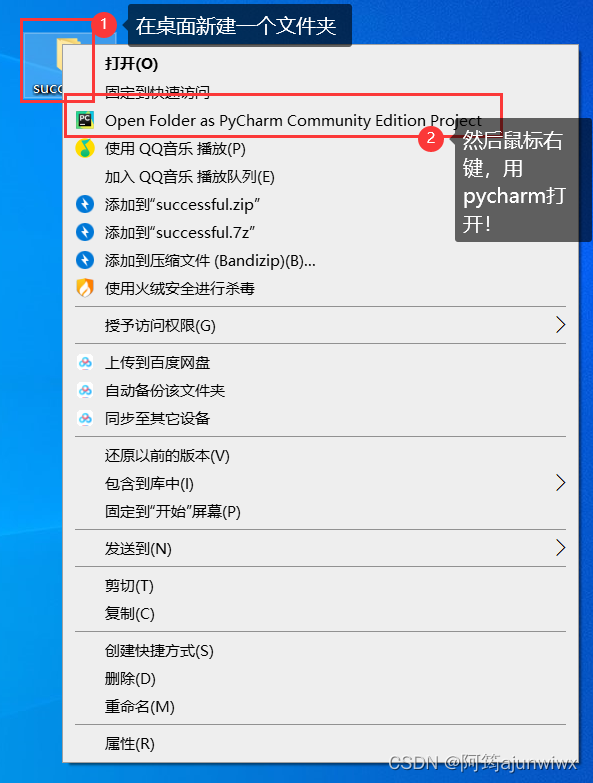Expand the 授予访问权限(G) submenu arrow
The height and width of the screenshot is (783, 593).
point(560,325)
